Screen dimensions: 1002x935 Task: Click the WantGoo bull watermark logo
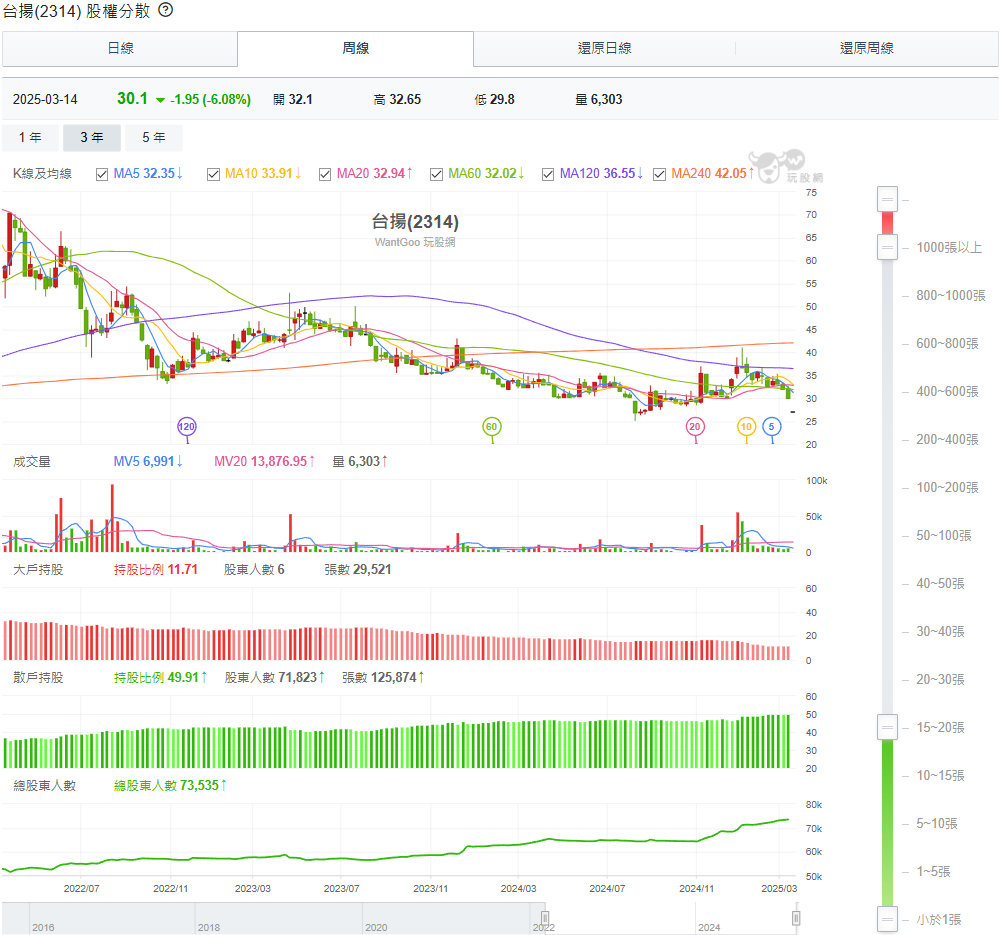[x=777, y=166]
